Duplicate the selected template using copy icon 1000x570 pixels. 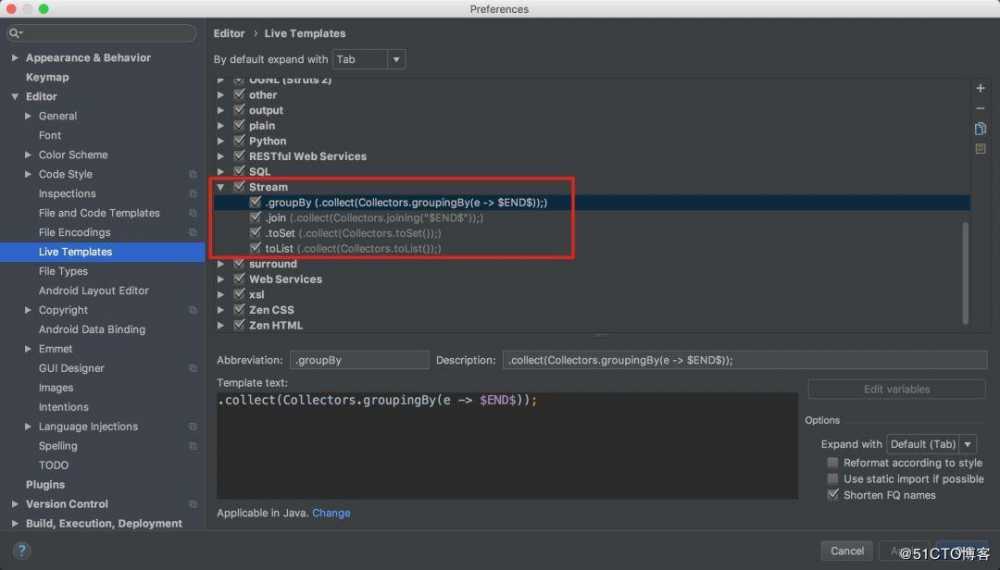pyautogui.click(x=980, y=129)
